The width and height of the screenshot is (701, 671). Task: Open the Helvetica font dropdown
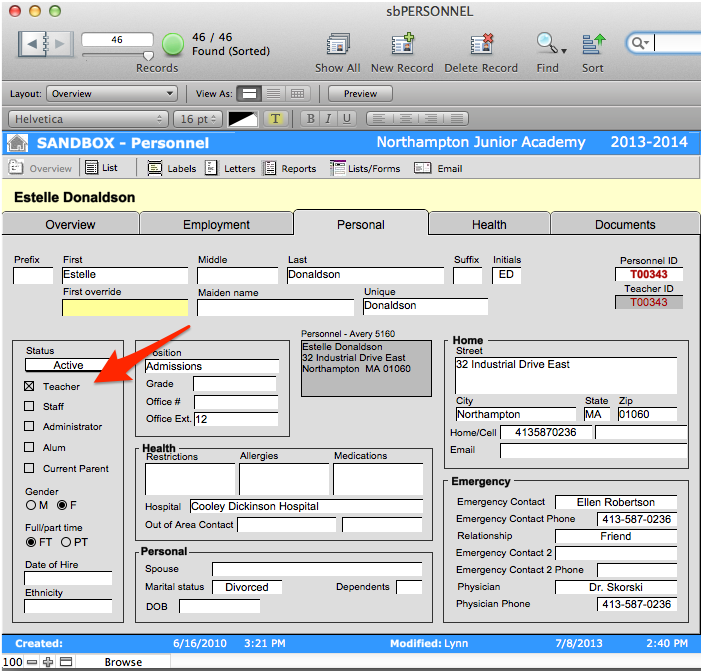click(87, 119)
